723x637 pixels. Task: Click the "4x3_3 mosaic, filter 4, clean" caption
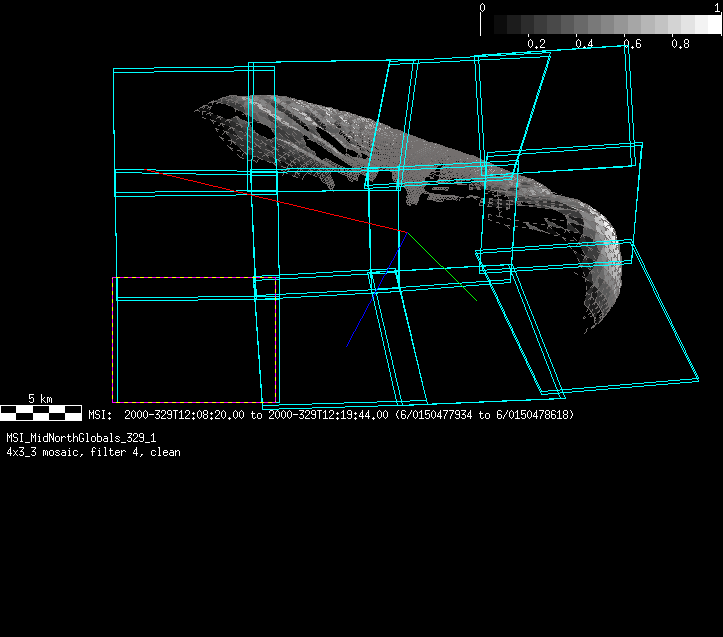coord(93,452)
